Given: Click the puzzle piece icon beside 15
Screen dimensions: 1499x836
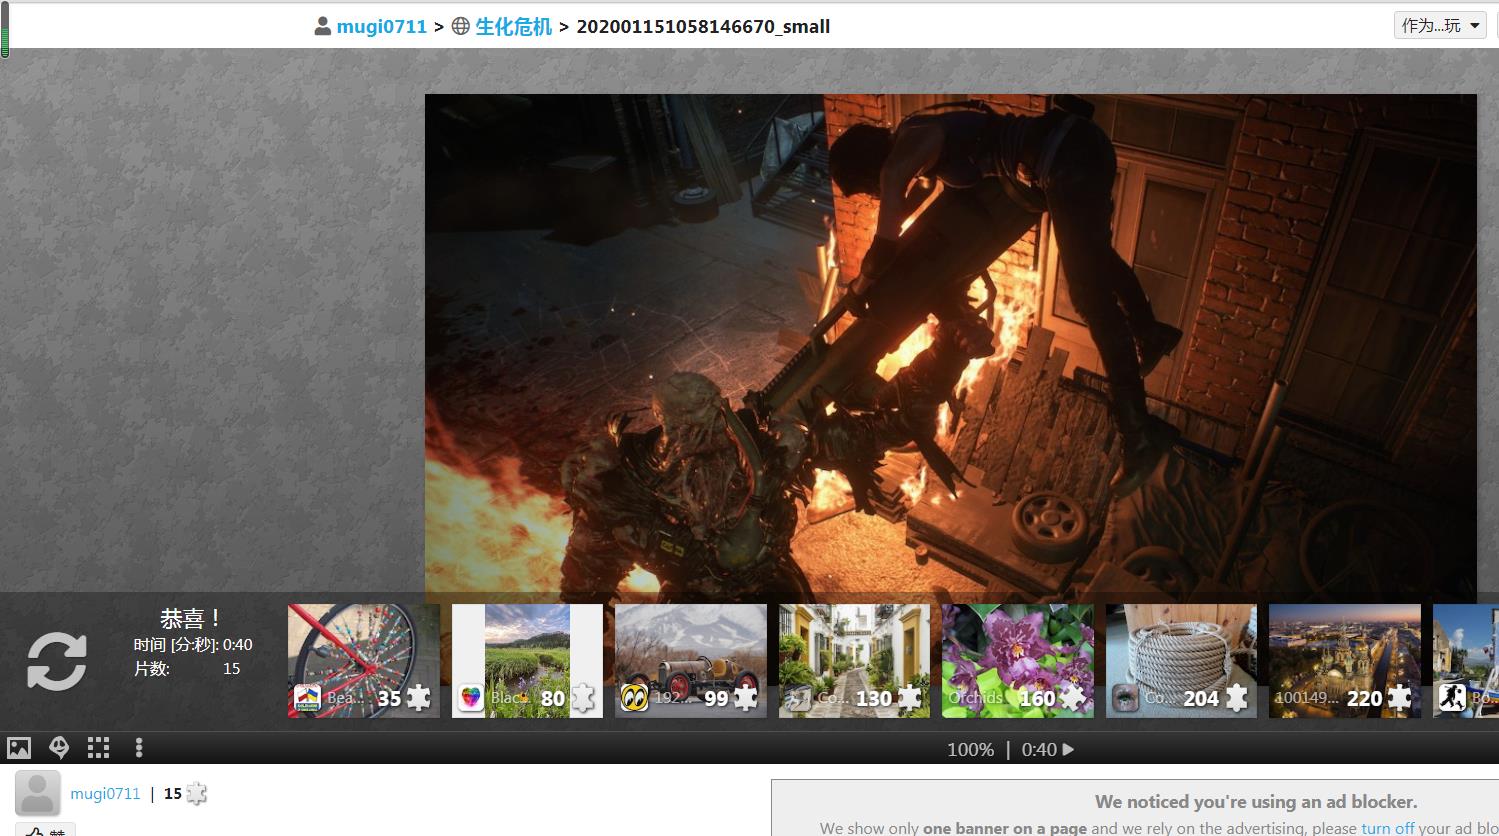Looking at the screenshot, I should point(197,794).
